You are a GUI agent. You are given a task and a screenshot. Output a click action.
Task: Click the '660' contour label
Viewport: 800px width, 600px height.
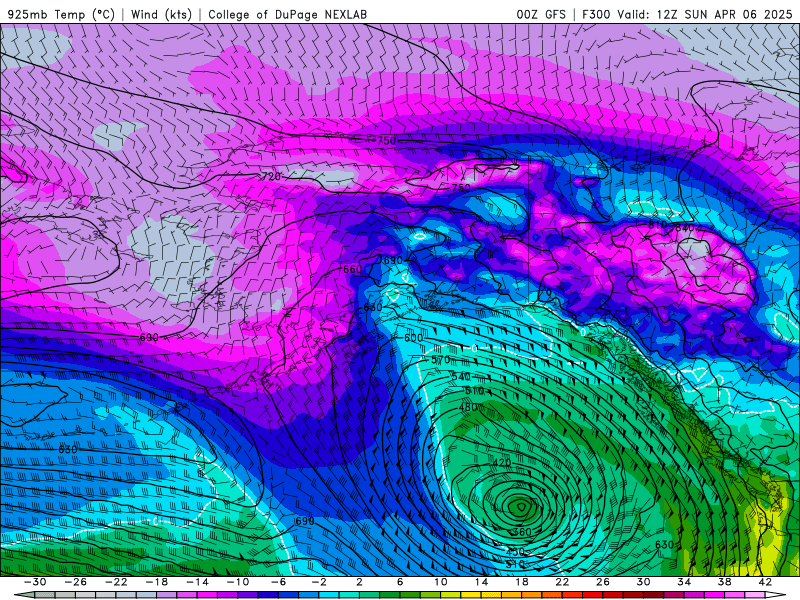(x=353, y=269)
